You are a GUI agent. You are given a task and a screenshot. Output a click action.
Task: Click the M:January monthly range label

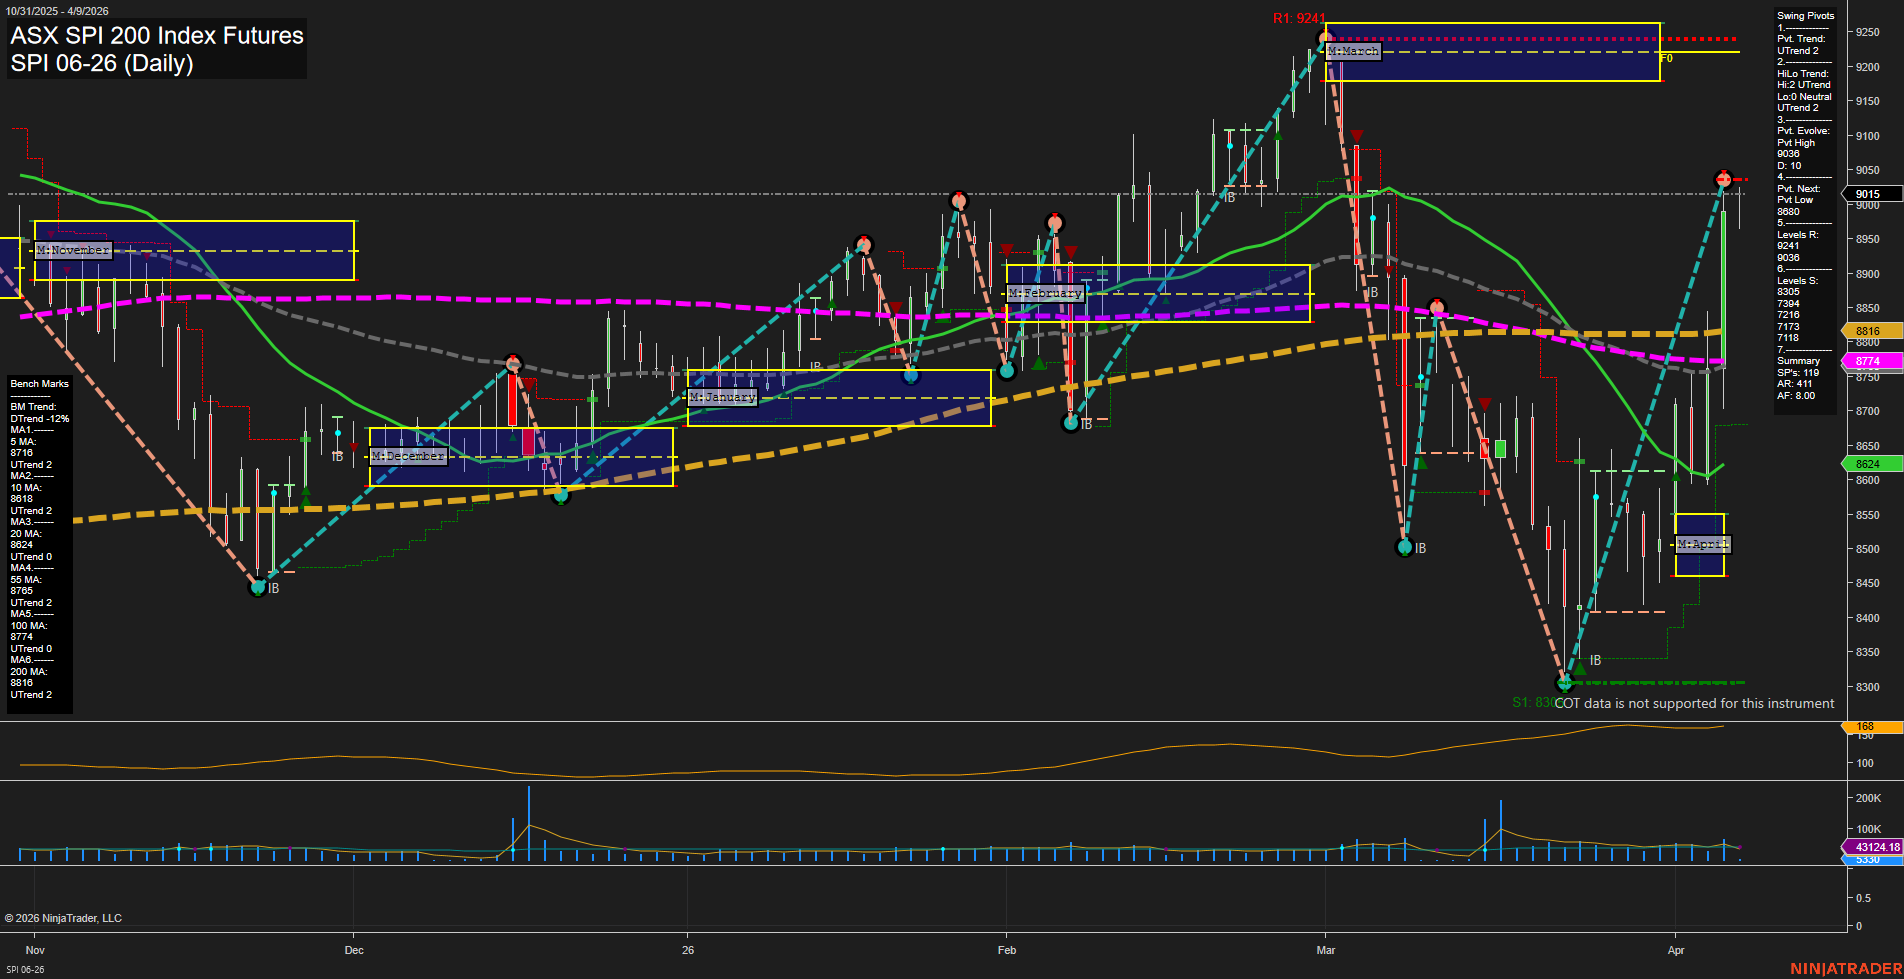[723, 397]
